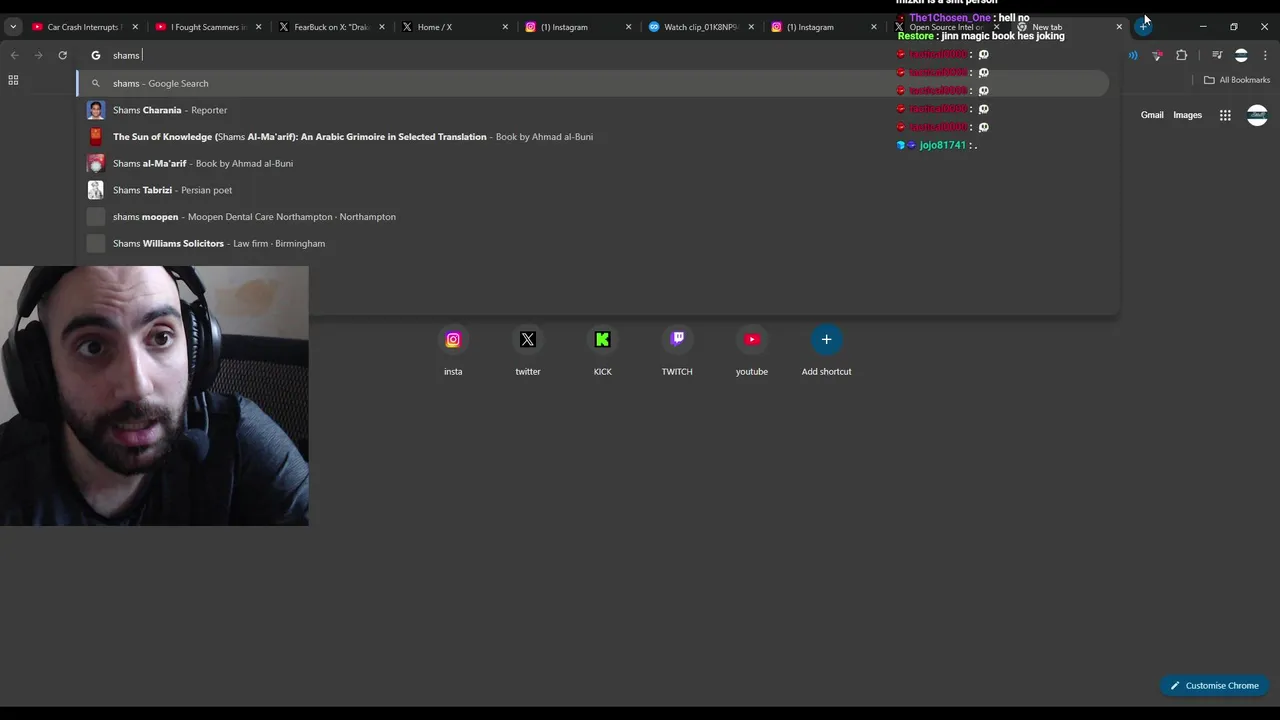
Task: Open the Chrome three-dot menu
Action: coord(1265,55)
